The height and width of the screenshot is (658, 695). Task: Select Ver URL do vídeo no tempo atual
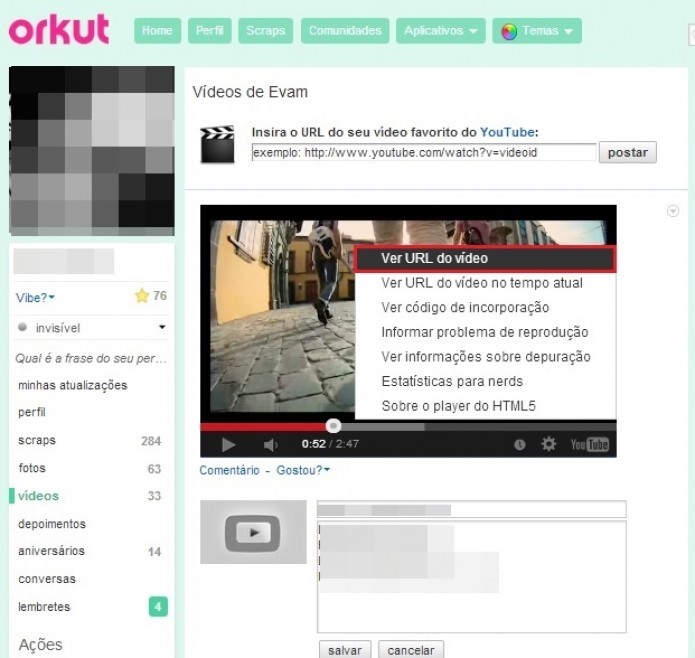coord(485,283)
